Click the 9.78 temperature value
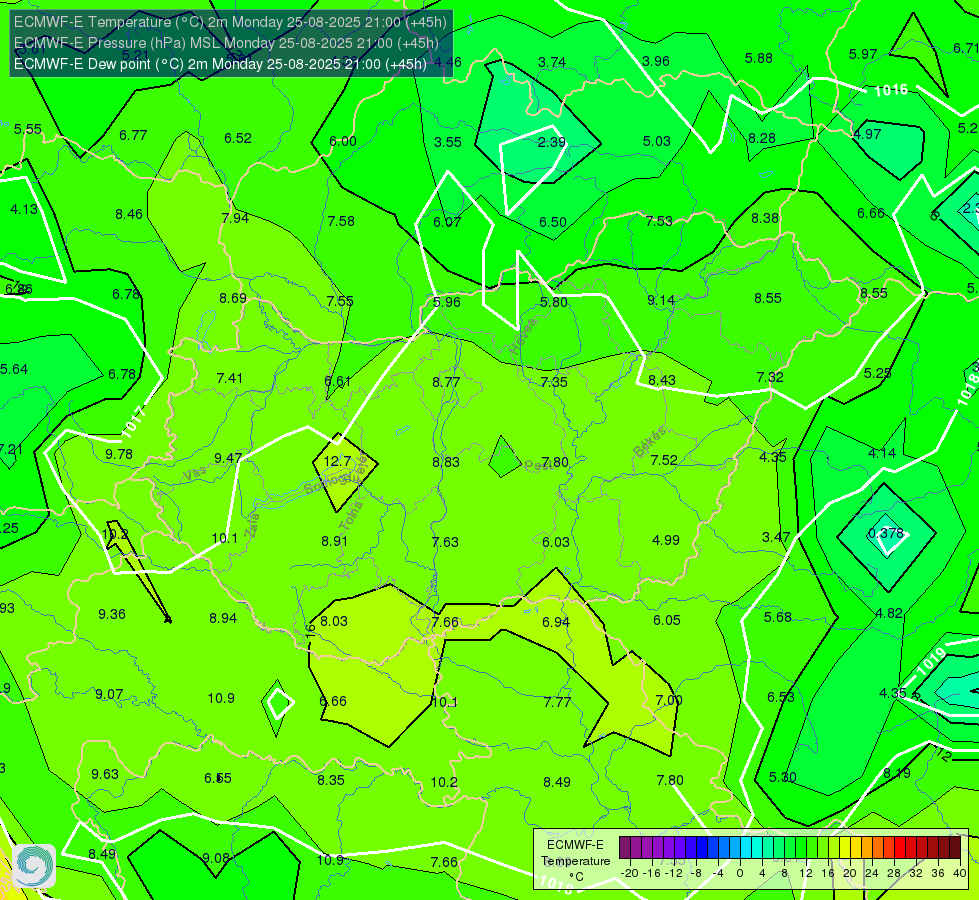This screenshot has width=979, height=900. (x=119, y=454)
